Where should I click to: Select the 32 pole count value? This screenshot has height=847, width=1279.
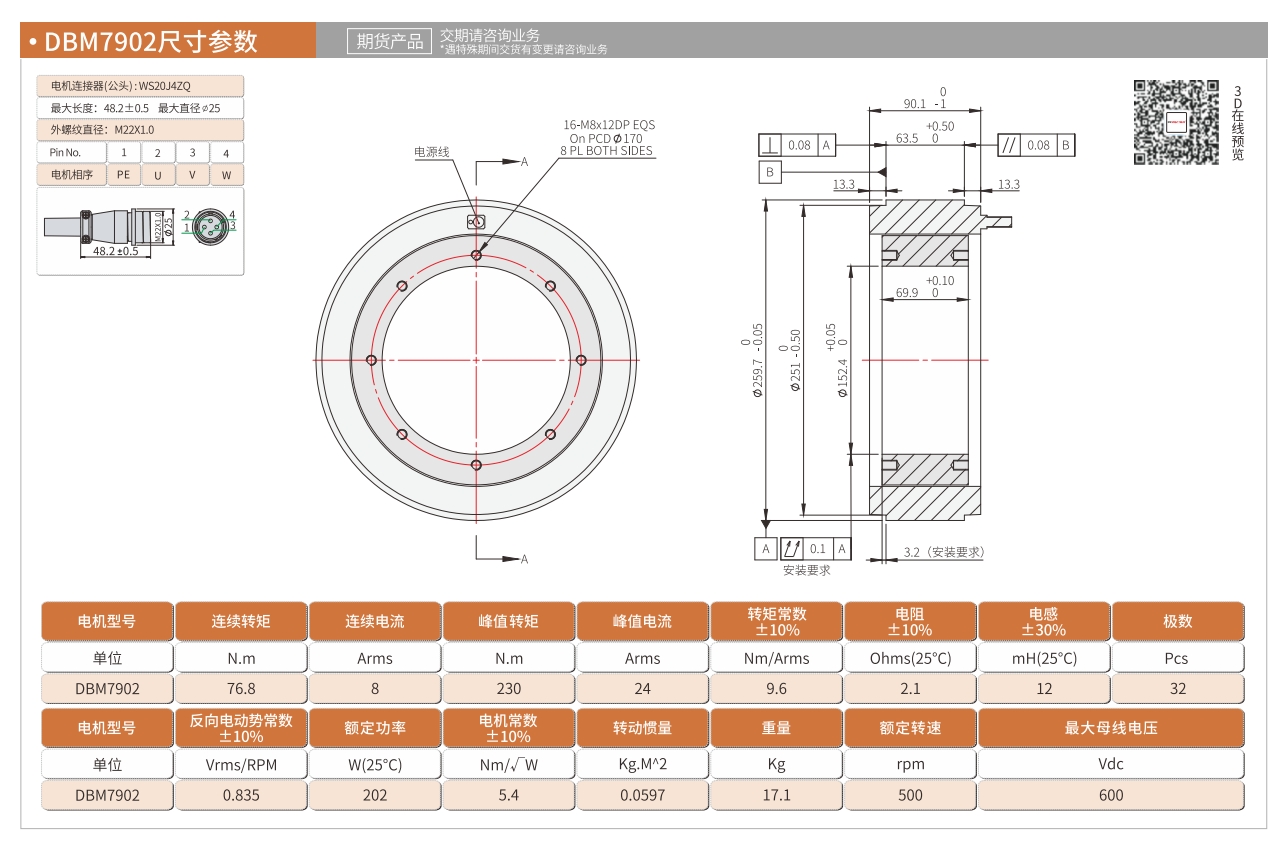(1178, 688)
